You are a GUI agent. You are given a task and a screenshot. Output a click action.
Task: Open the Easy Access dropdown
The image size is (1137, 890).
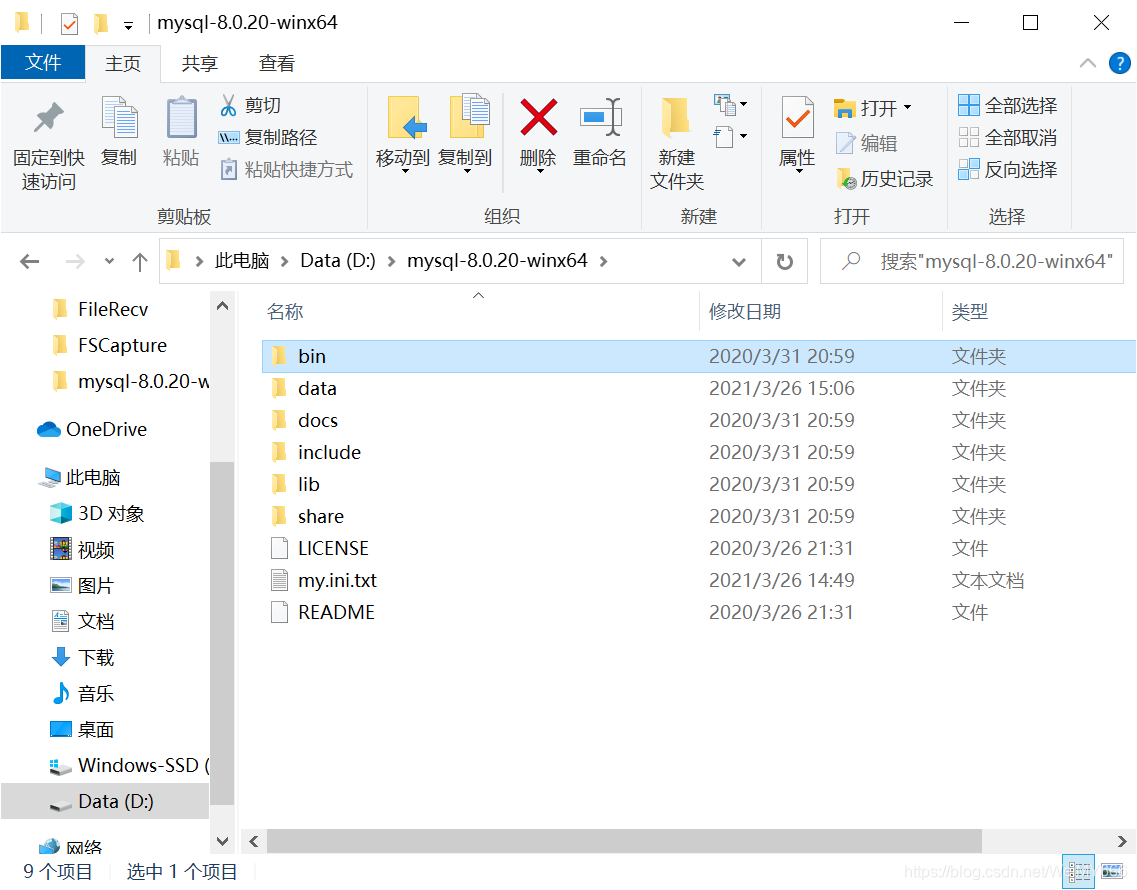pos(731,136)
